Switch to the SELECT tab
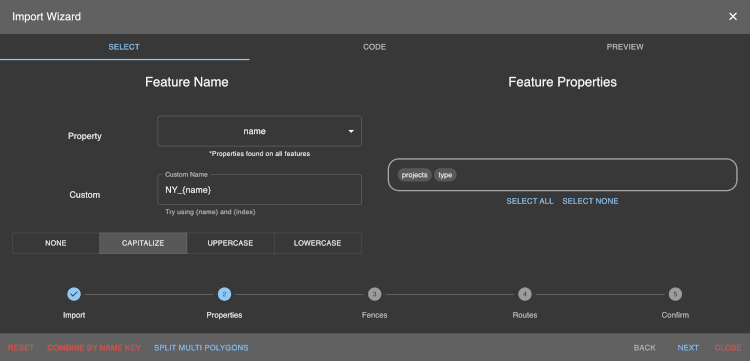The width and height of the screenshot is (750, 361). (x=124, y=47)
